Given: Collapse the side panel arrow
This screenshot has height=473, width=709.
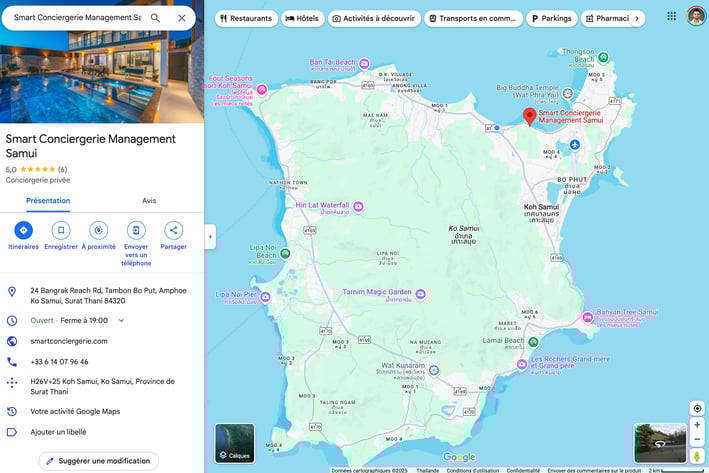Looking at the screenshot, I should 210,236.
